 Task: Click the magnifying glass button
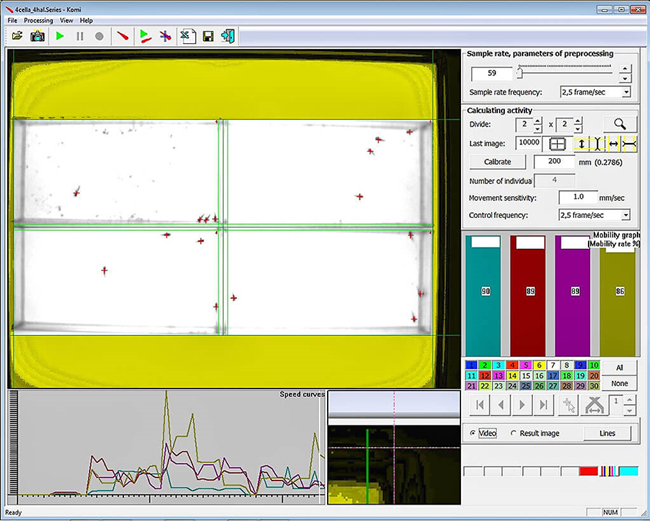(620, 124)
